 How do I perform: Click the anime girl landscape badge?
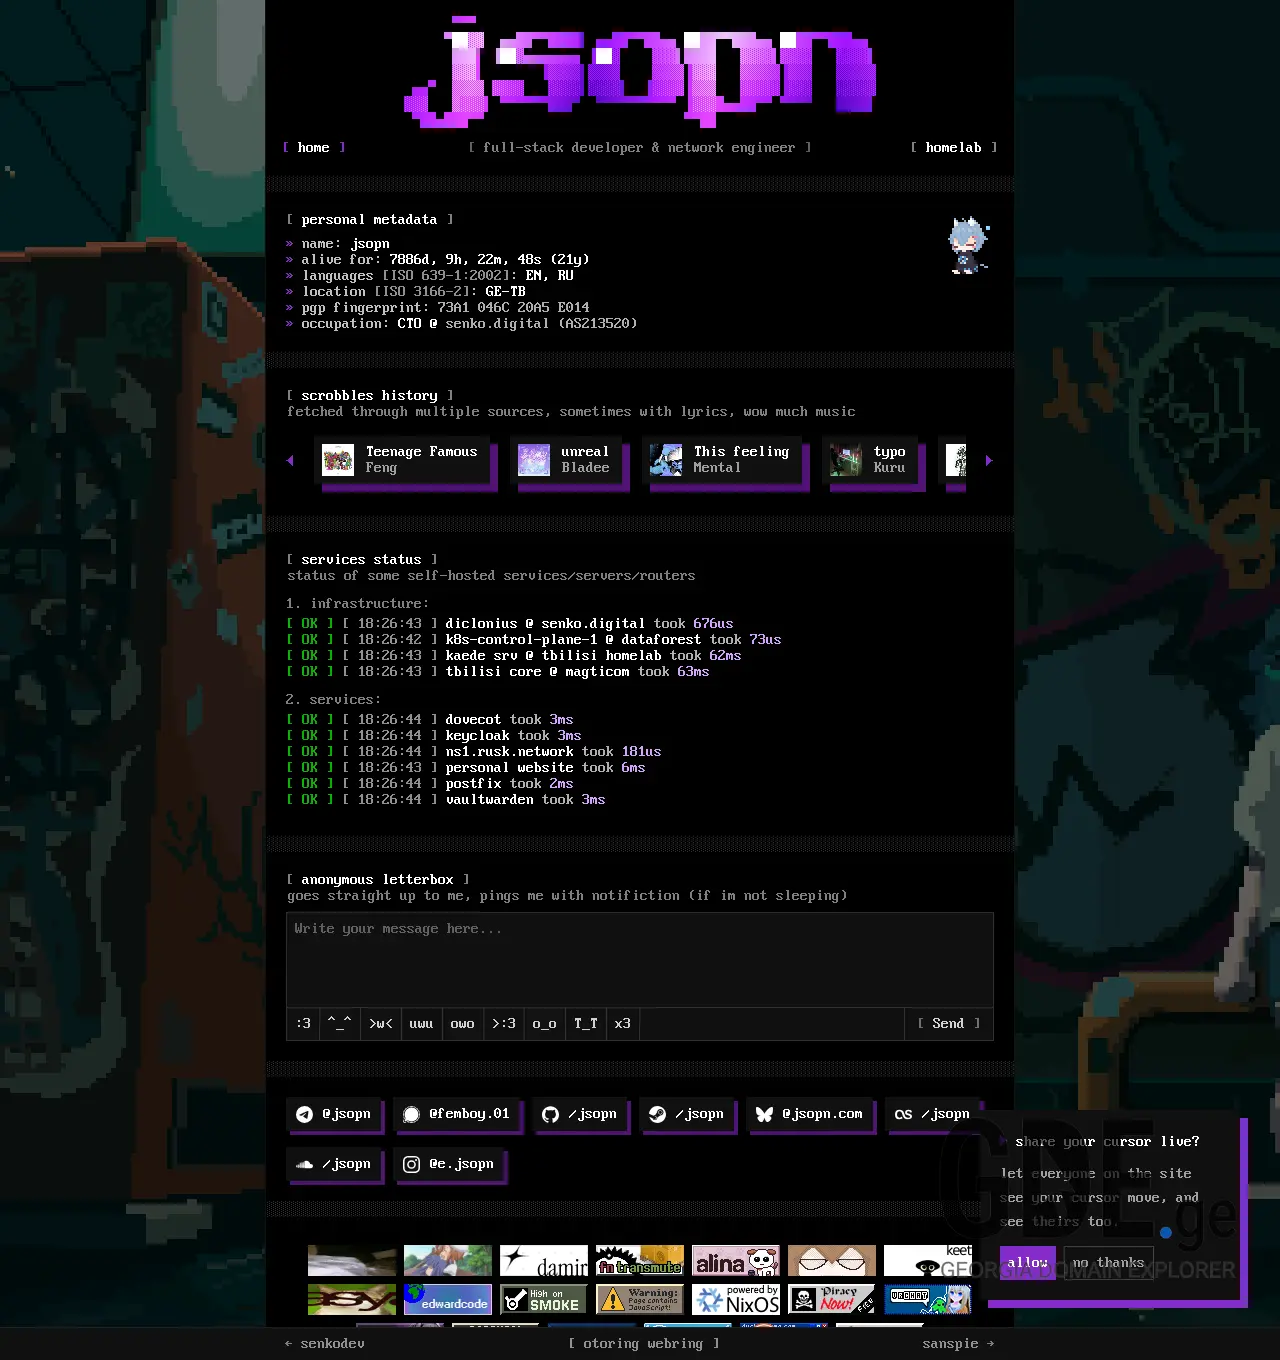448,1260
